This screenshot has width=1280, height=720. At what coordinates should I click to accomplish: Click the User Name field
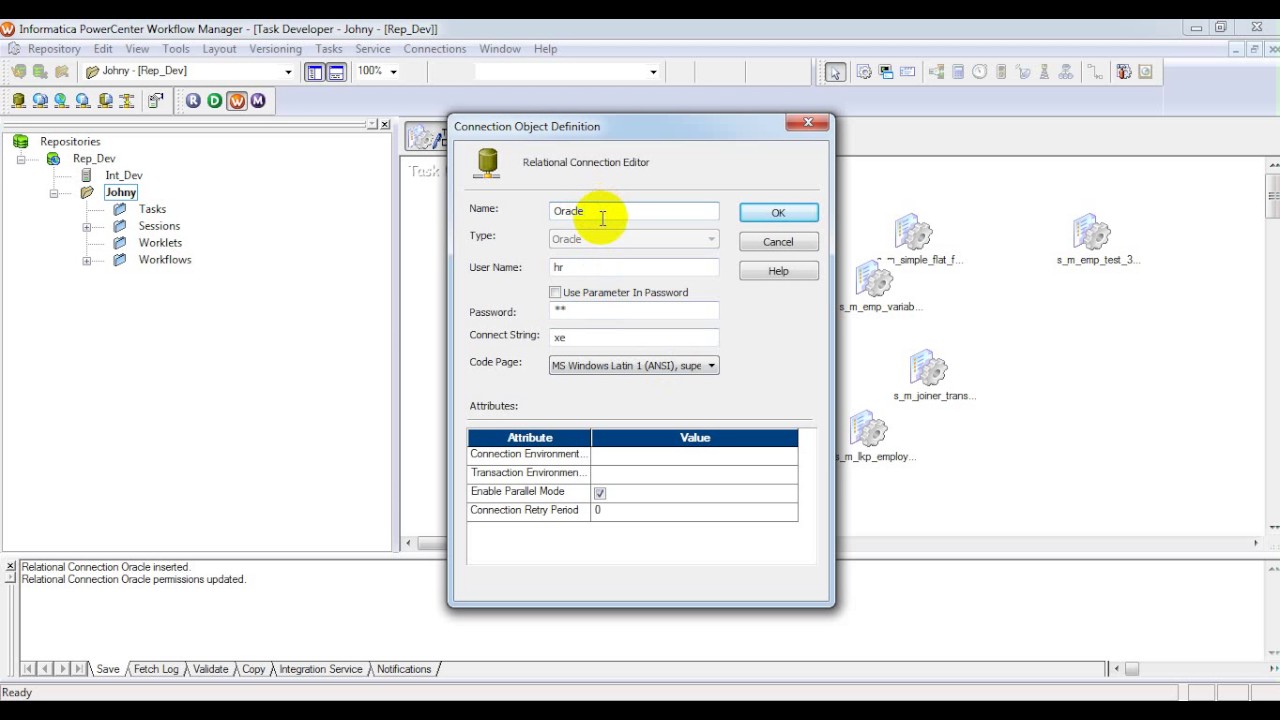click(634, 267)
